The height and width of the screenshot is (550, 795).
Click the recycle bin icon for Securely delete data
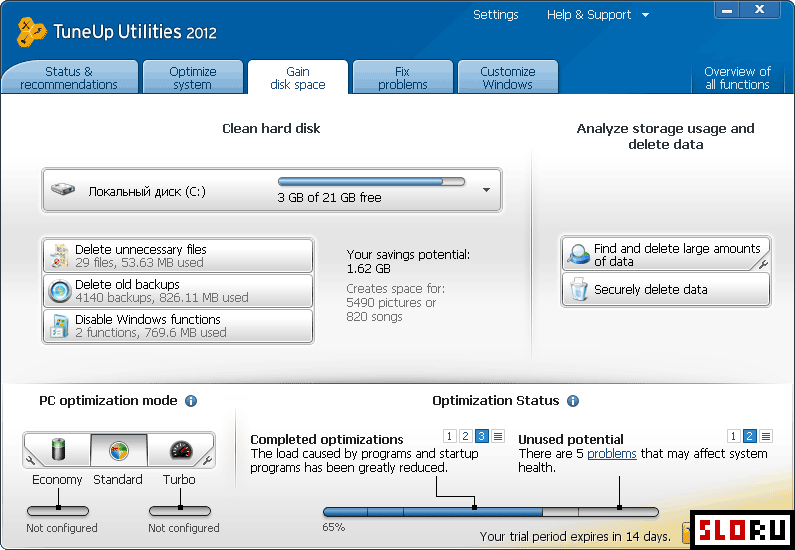click(579, 289)
